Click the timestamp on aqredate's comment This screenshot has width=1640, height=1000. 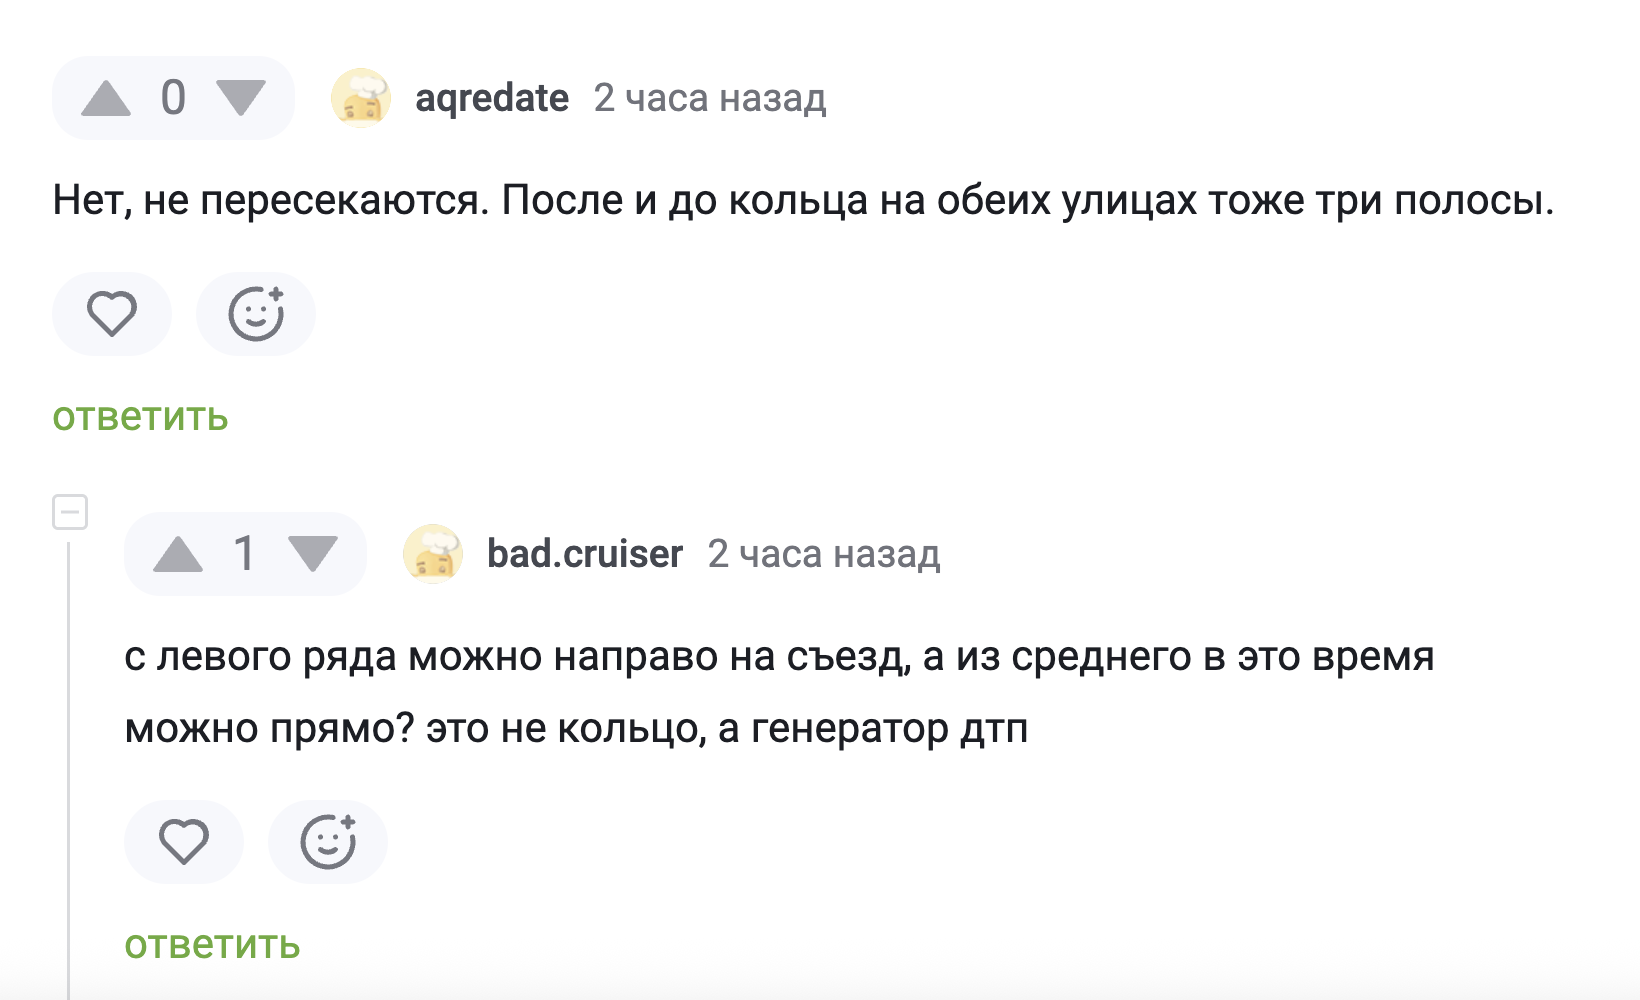[710, 98]
